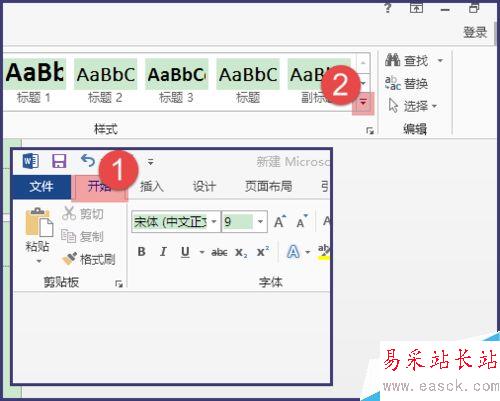The width and height of the screenshot is (500, 401).
Task: Open the 文件 file tab
Action: 41,186
